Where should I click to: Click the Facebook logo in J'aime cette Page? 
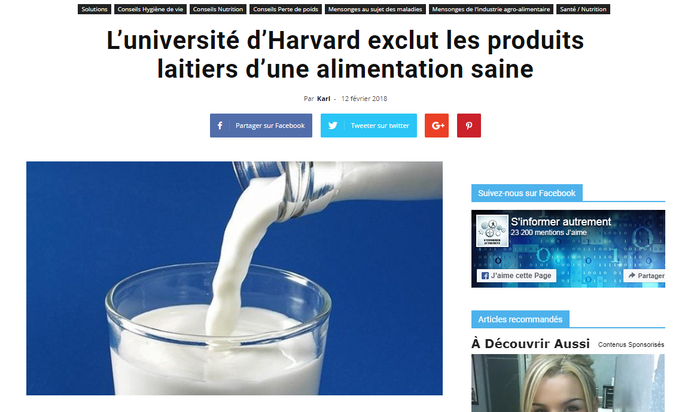click(484, 276)
